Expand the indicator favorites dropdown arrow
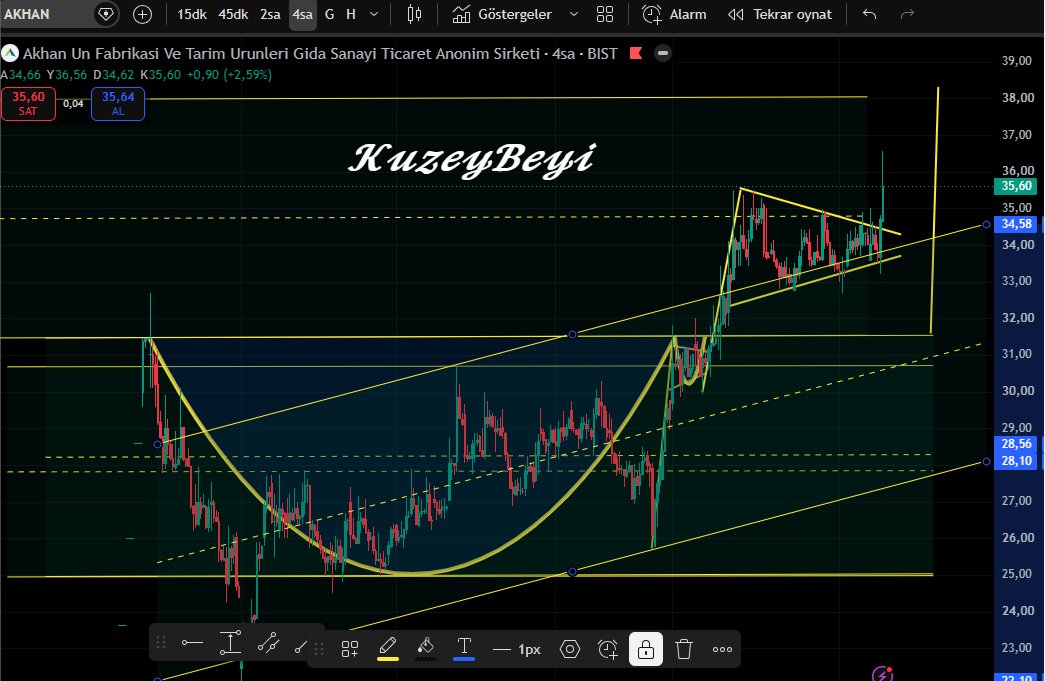 click(x=574, y=14)
